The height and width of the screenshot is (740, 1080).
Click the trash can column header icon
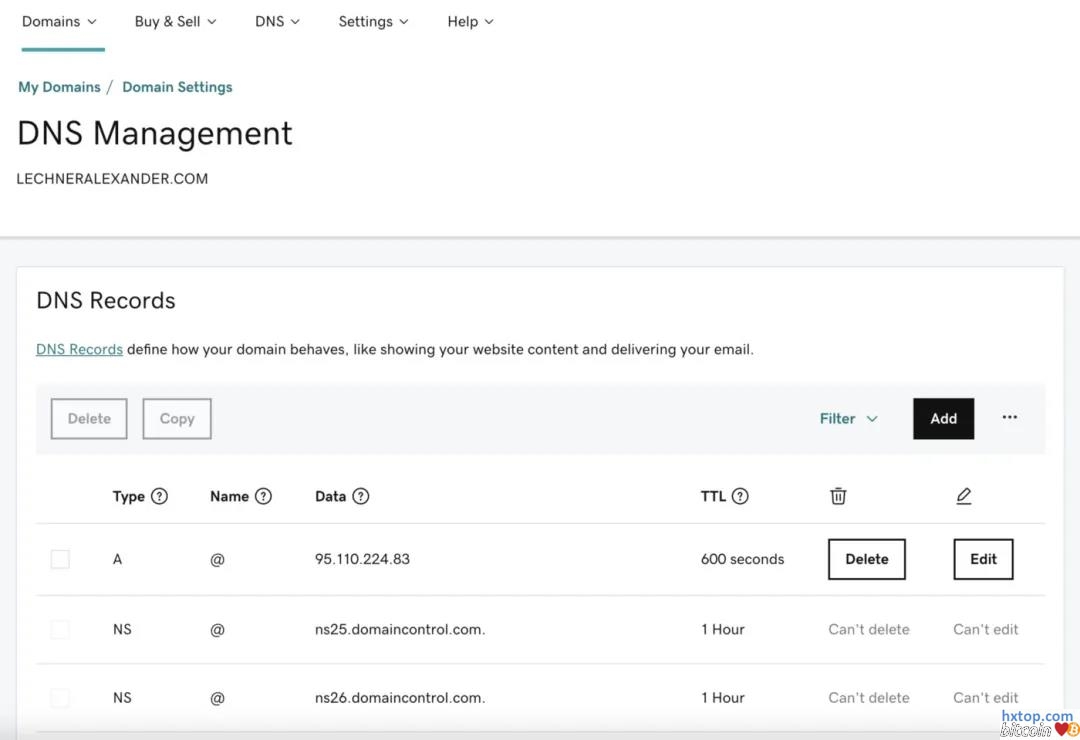click(x=838, y=496)
